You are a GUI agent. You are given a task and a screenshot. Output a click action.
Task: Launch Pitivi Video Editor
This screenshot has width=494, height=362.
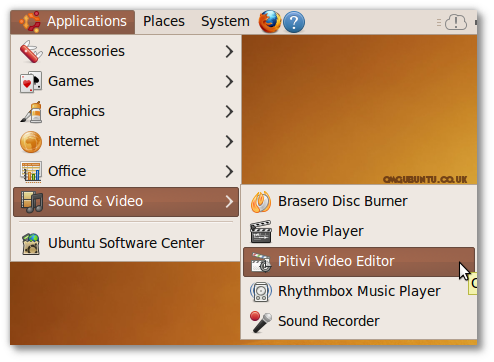point(359,262)
